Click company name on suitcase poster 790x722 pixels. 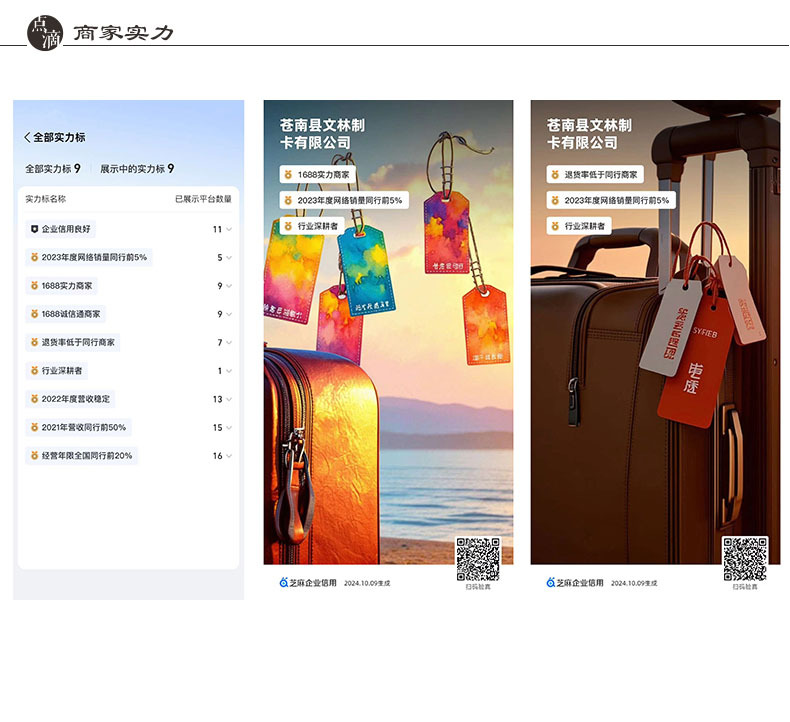pos(589,134)
